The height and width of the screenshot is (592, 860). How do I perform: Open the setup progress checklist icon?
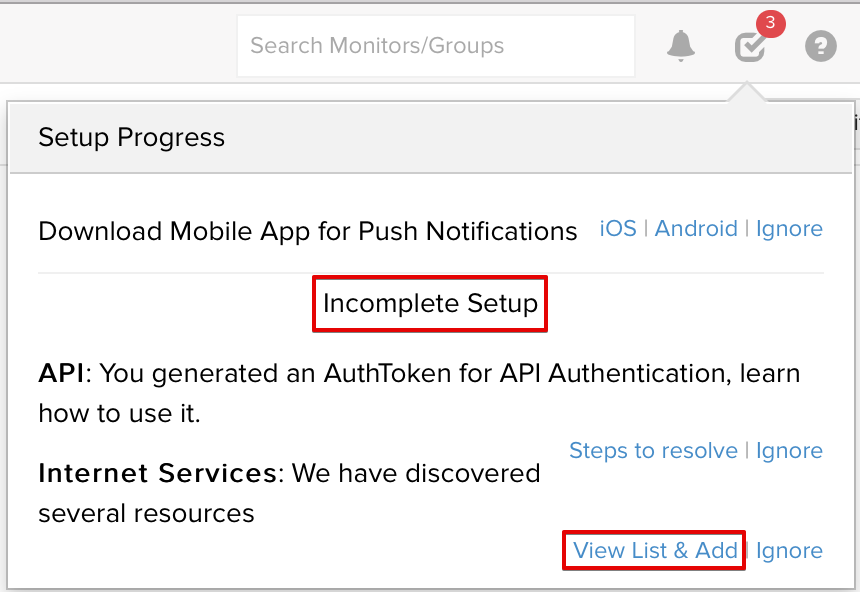[749, 47]
